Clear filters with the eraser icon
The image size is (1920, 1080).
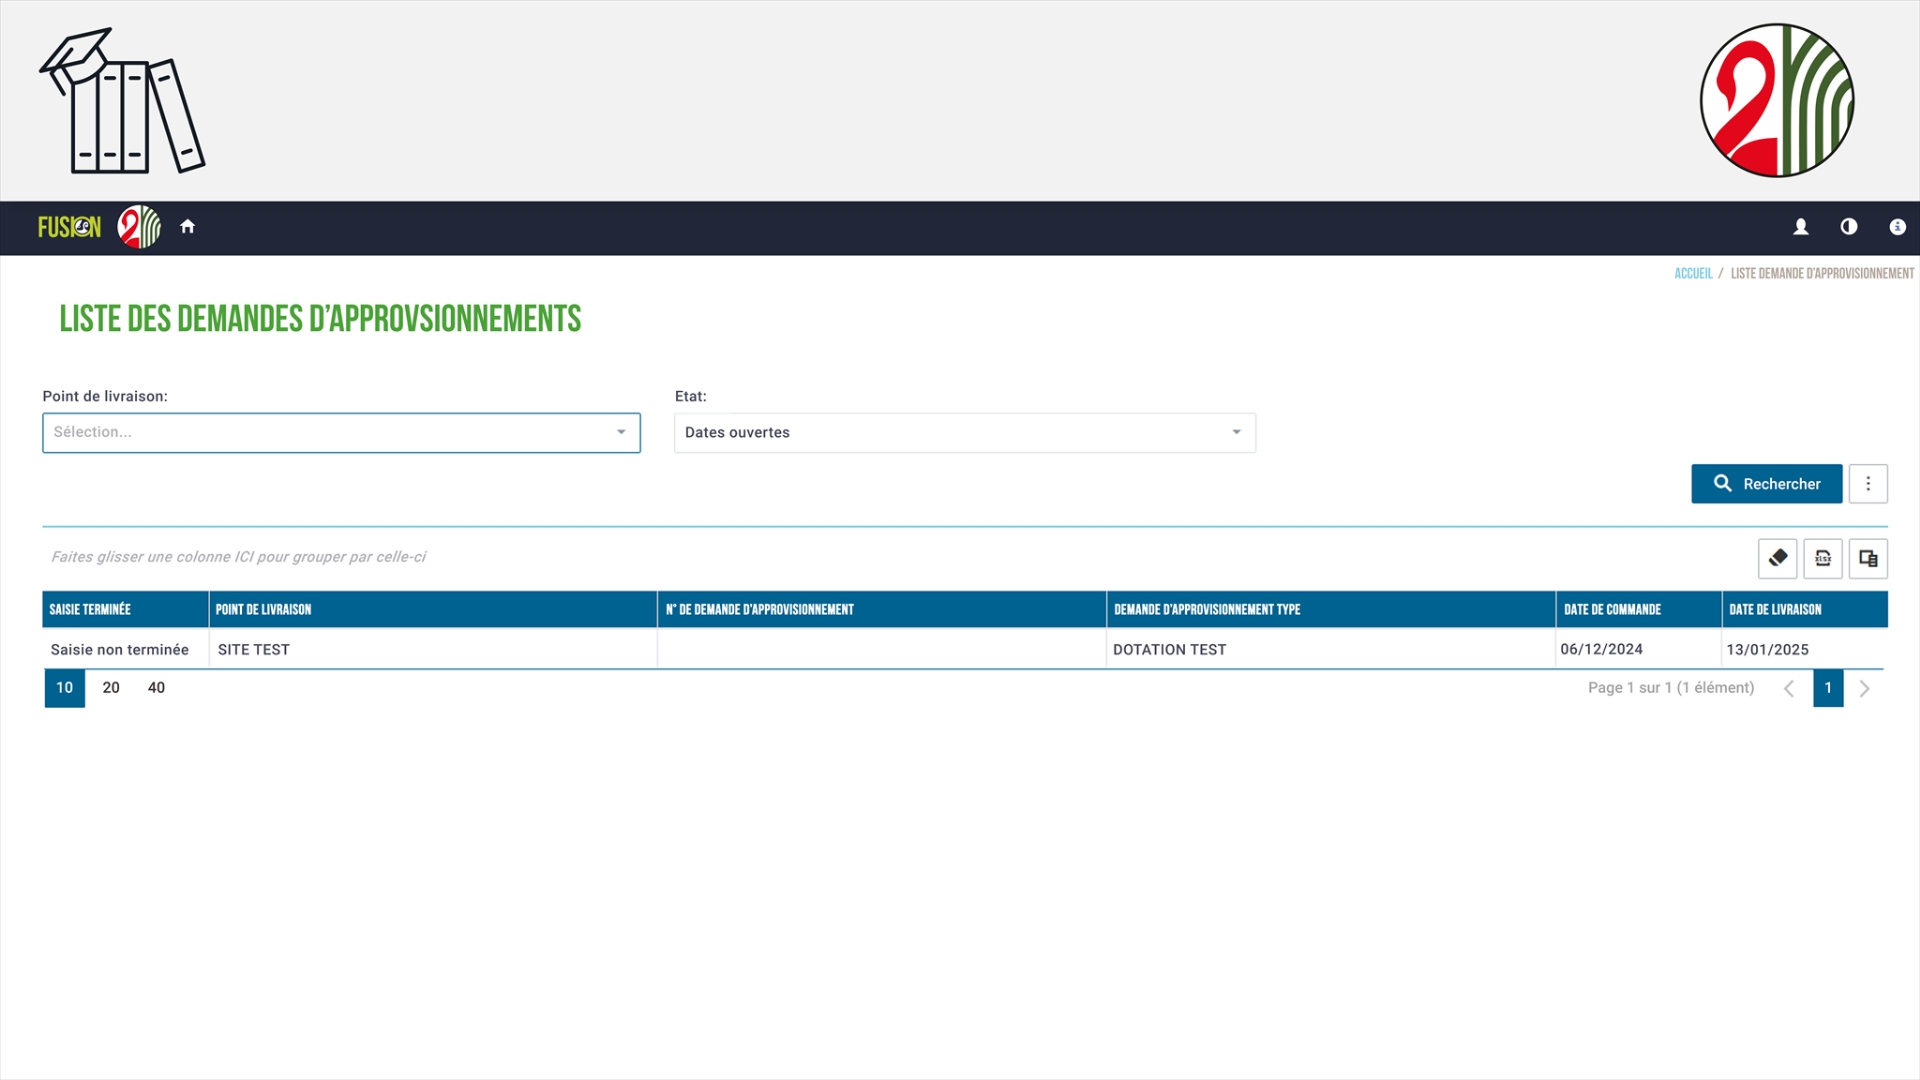pyautogui.click(x=1777, y=558)
